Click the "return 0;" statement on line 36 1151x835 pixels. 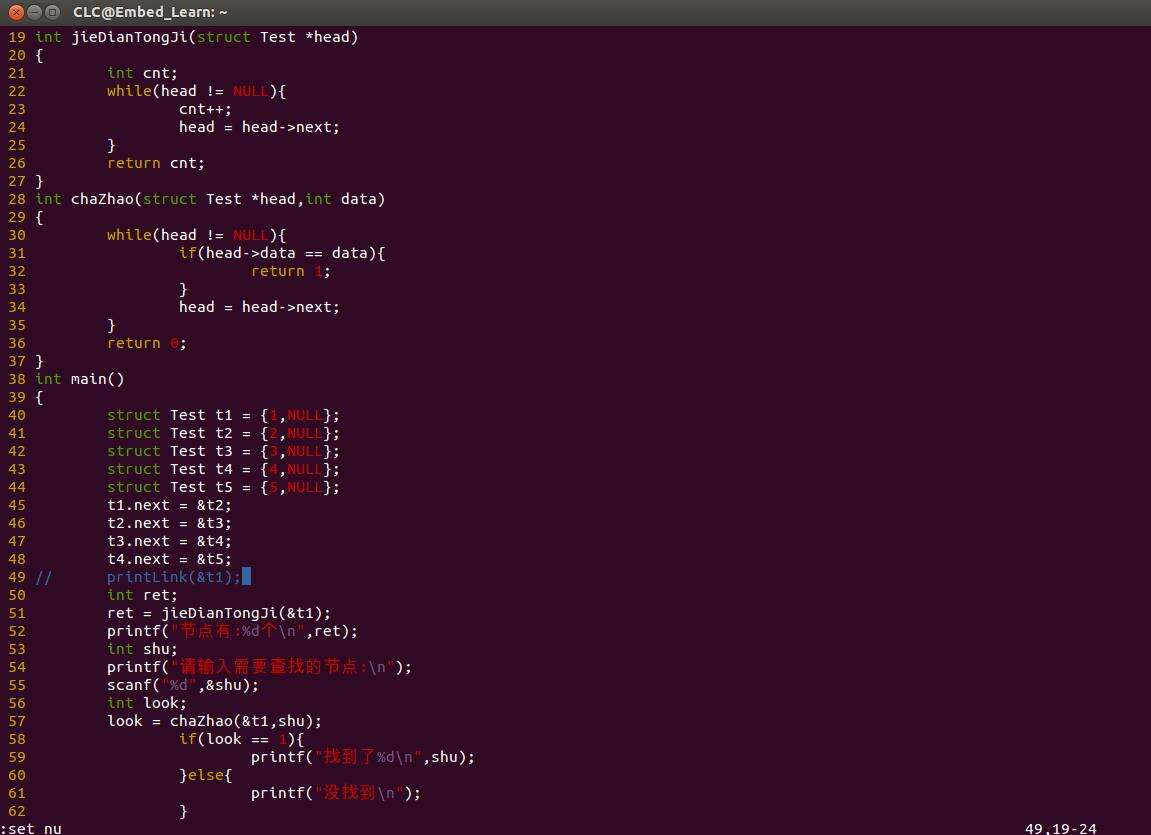pos(147,343)
